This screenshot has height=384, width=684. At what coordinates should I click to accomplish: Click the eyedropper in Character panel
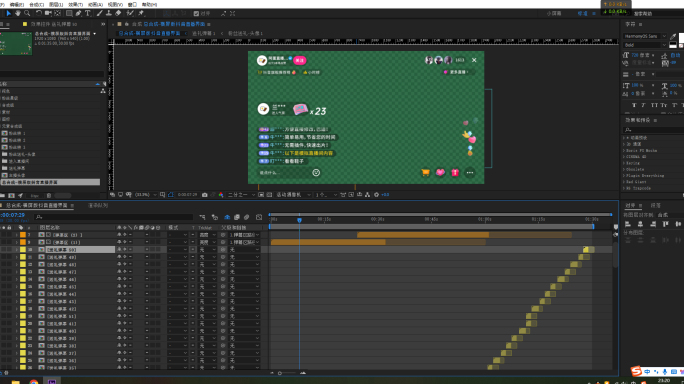click(673, 36)
